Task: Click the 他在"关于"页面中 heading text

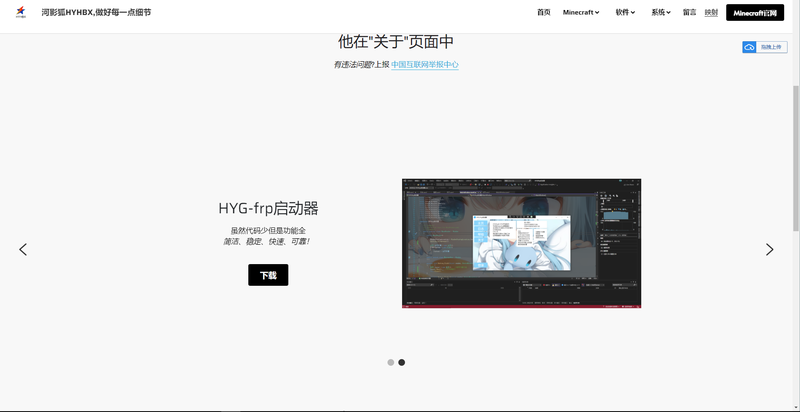Action: (396, 42)
